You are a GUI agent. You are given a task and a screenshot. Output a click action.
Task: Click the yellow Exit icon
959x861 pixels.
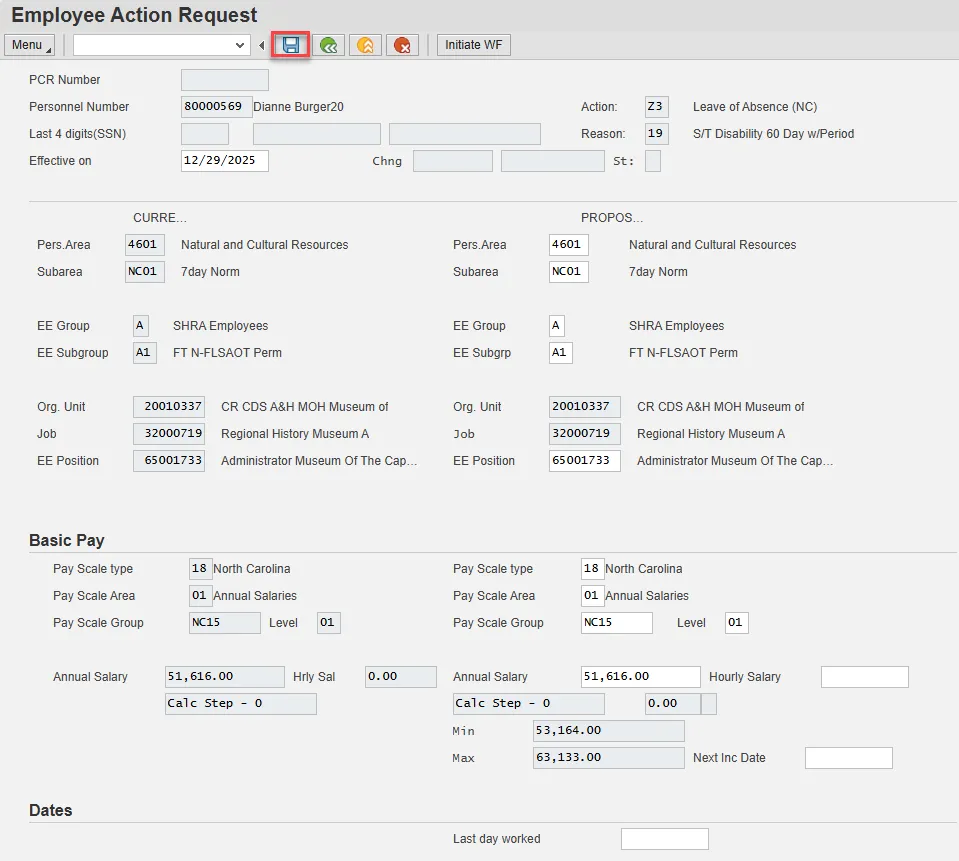pos(365,45)
